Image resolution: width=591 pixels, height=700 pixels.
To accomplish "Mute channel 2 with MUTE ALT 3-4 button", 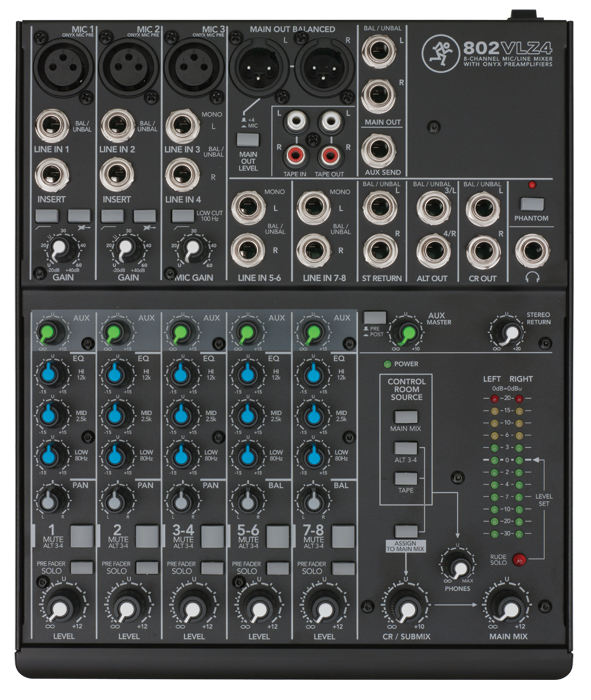I will pyautogui.click(x=147, y=536).
